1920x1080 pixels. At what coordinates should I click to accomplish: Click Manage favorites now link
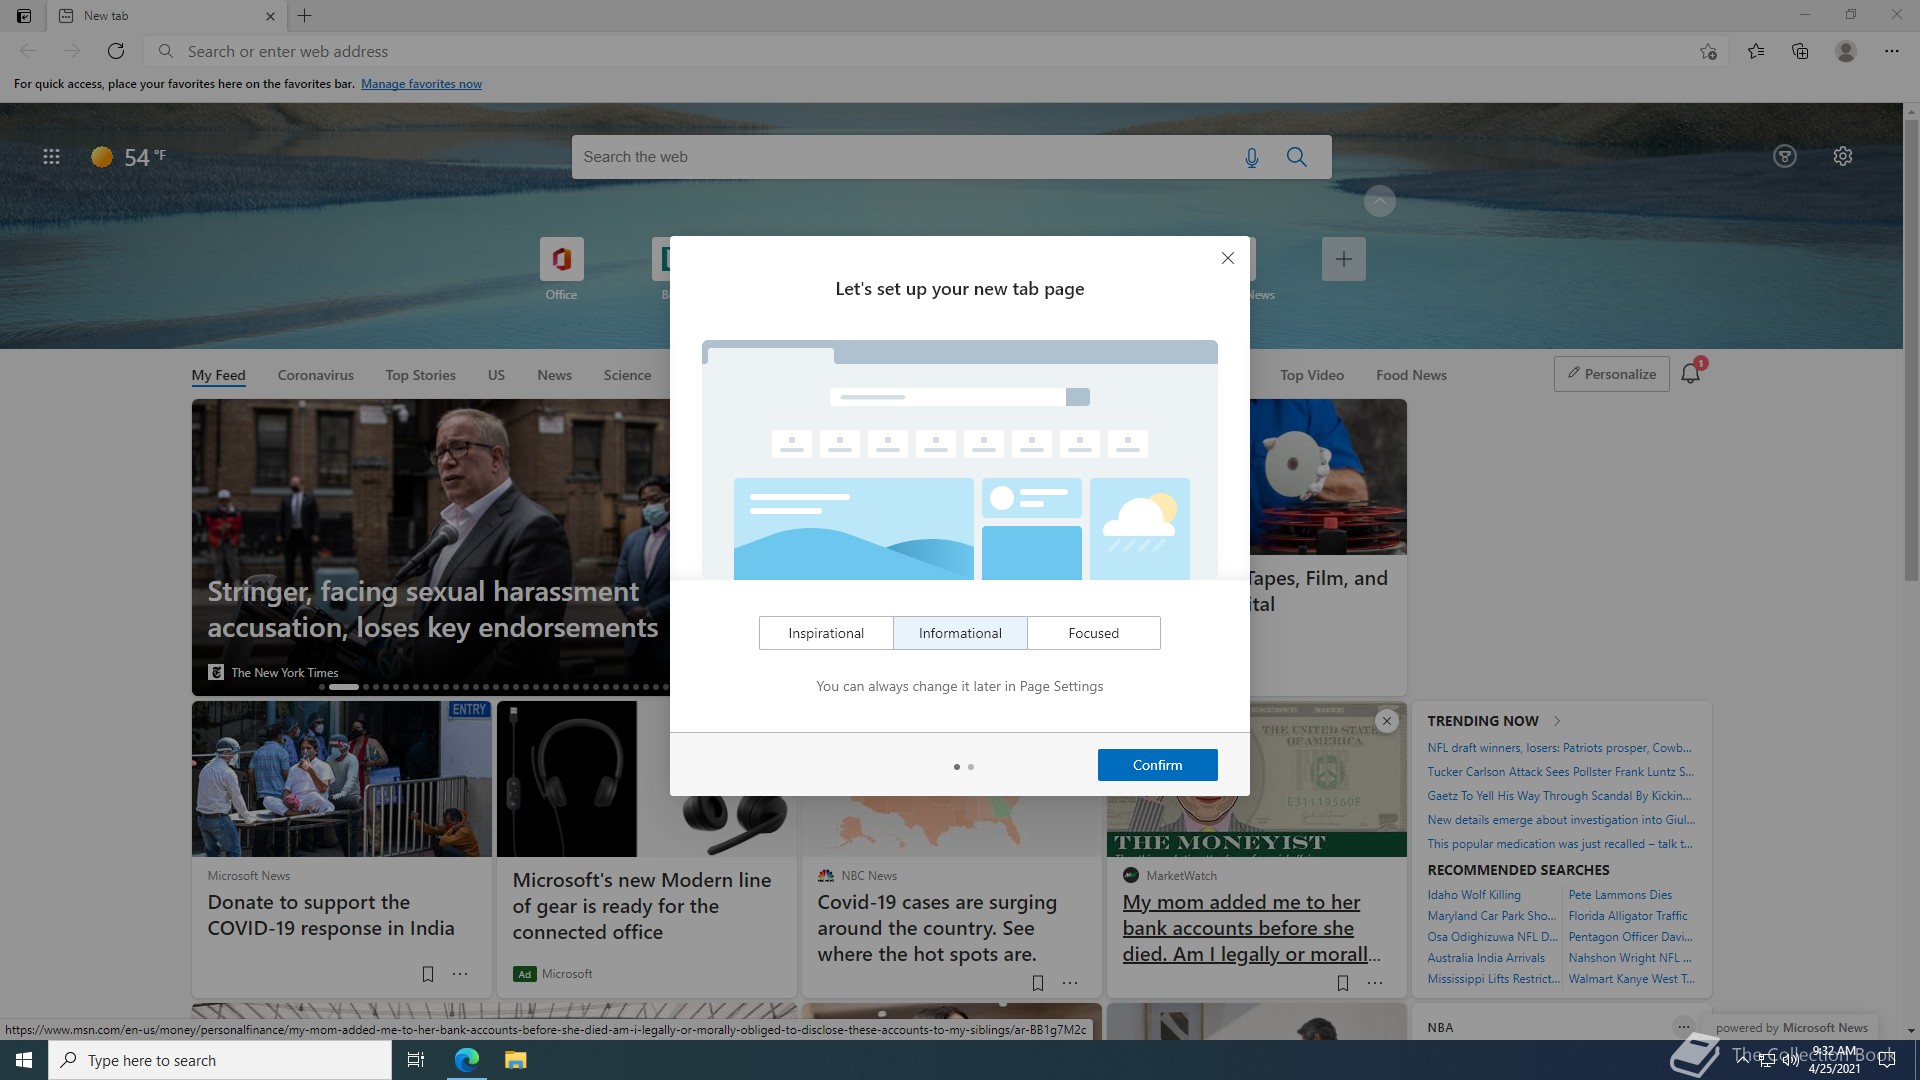tap(421, 84)
